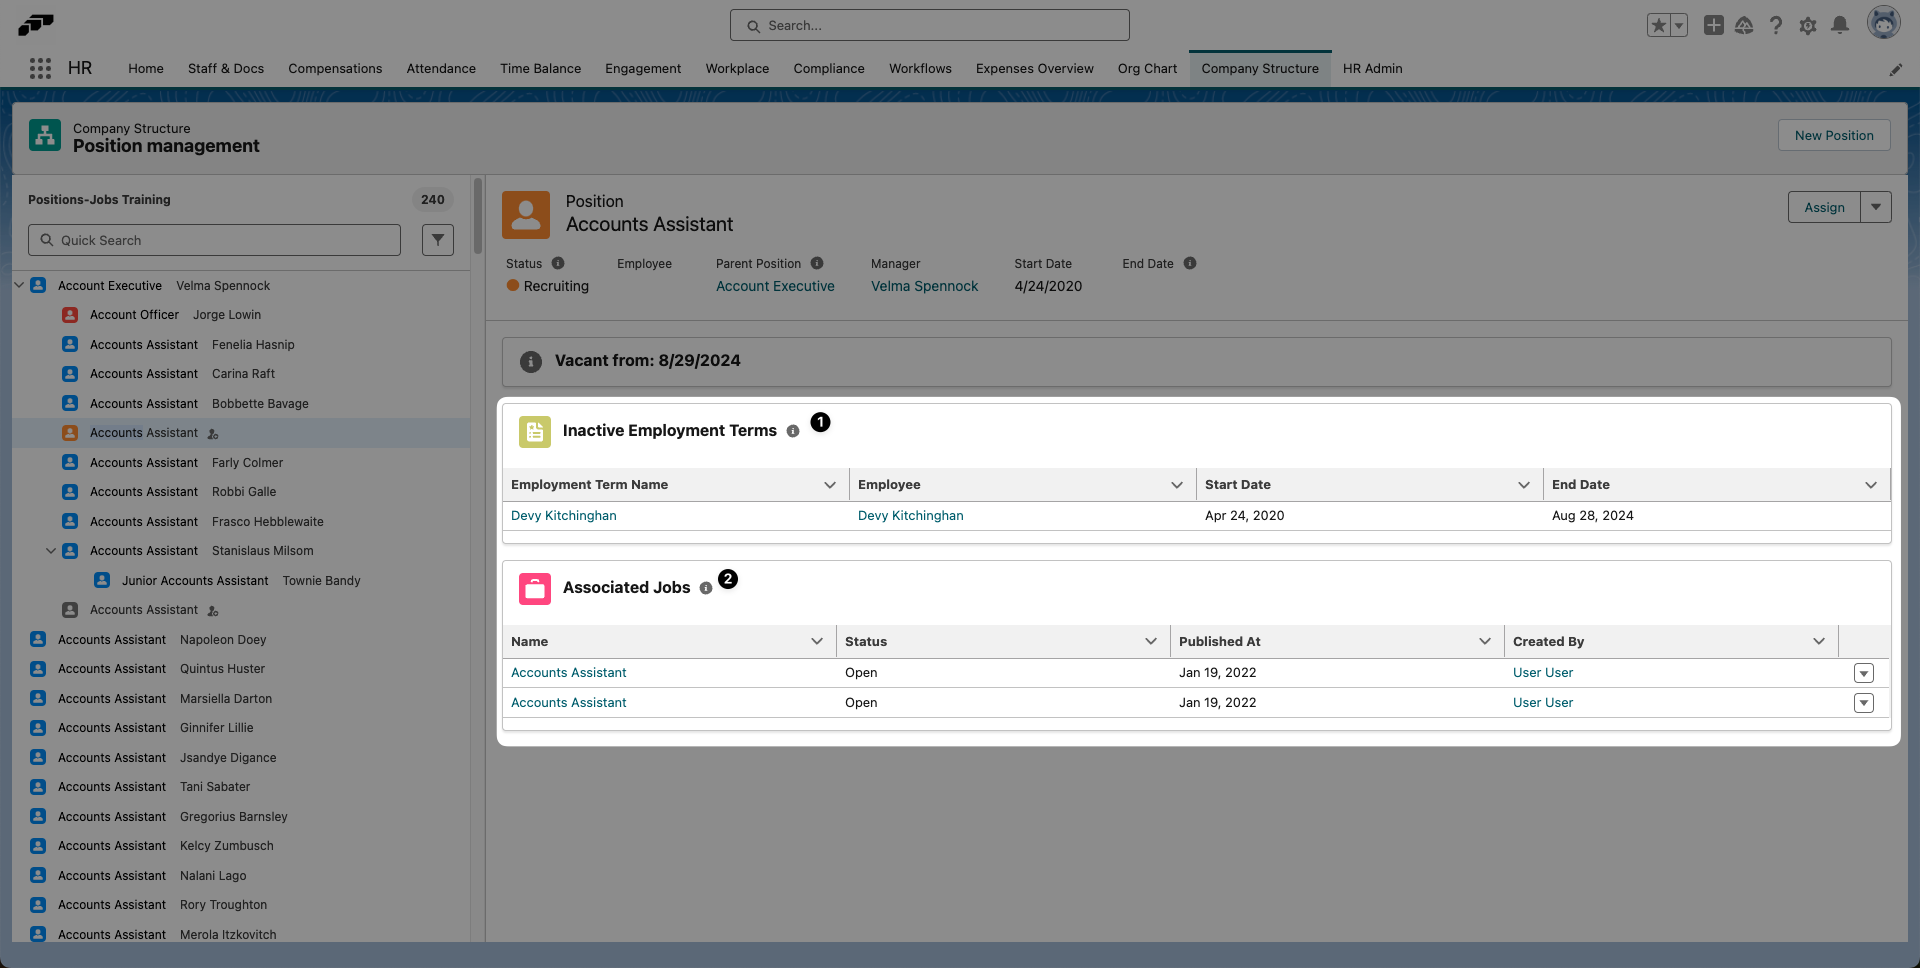Open the user avatar profile menu
Viewport: 1920px width, 968px height.
1884,22
